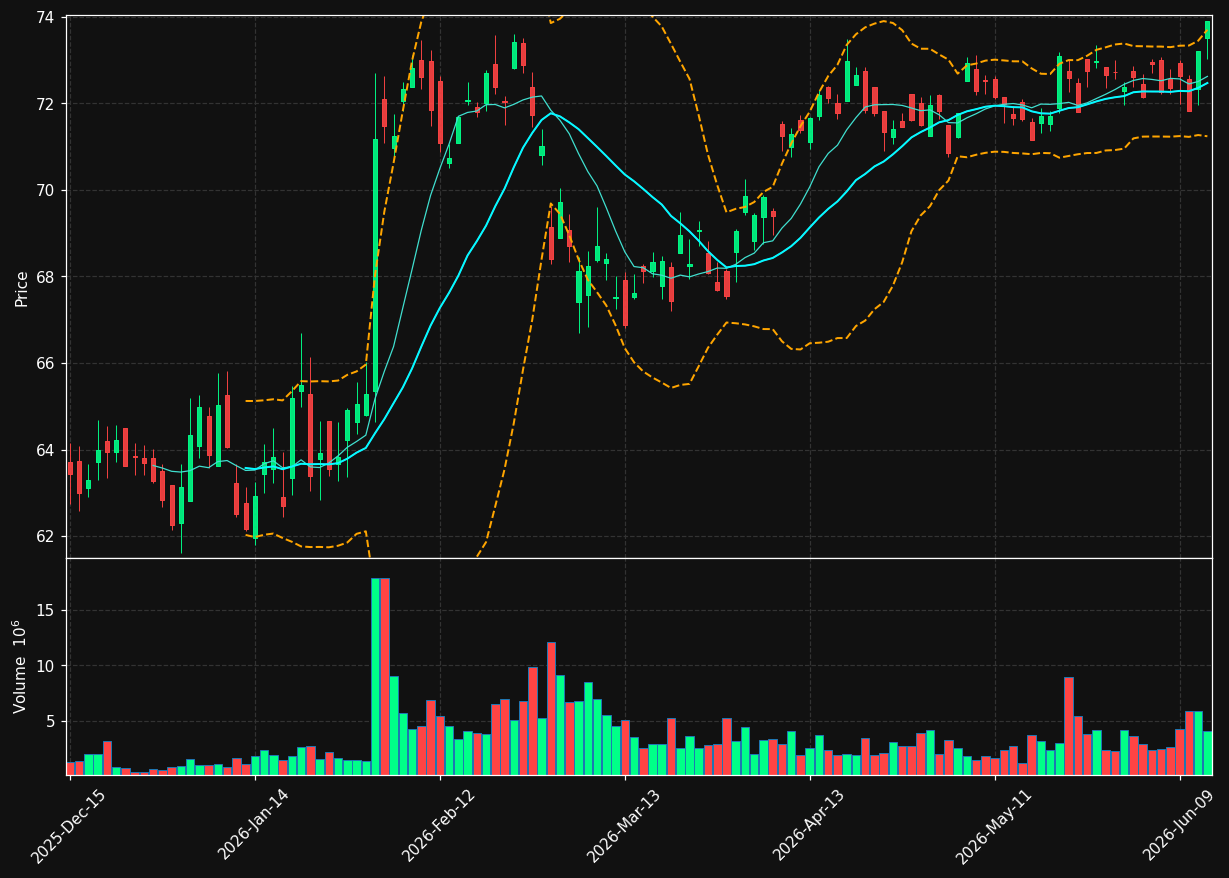1229x878 pixels.
Task: Click the tallest green volume bar
Action: pyautogui.click(x=376, y=676)
